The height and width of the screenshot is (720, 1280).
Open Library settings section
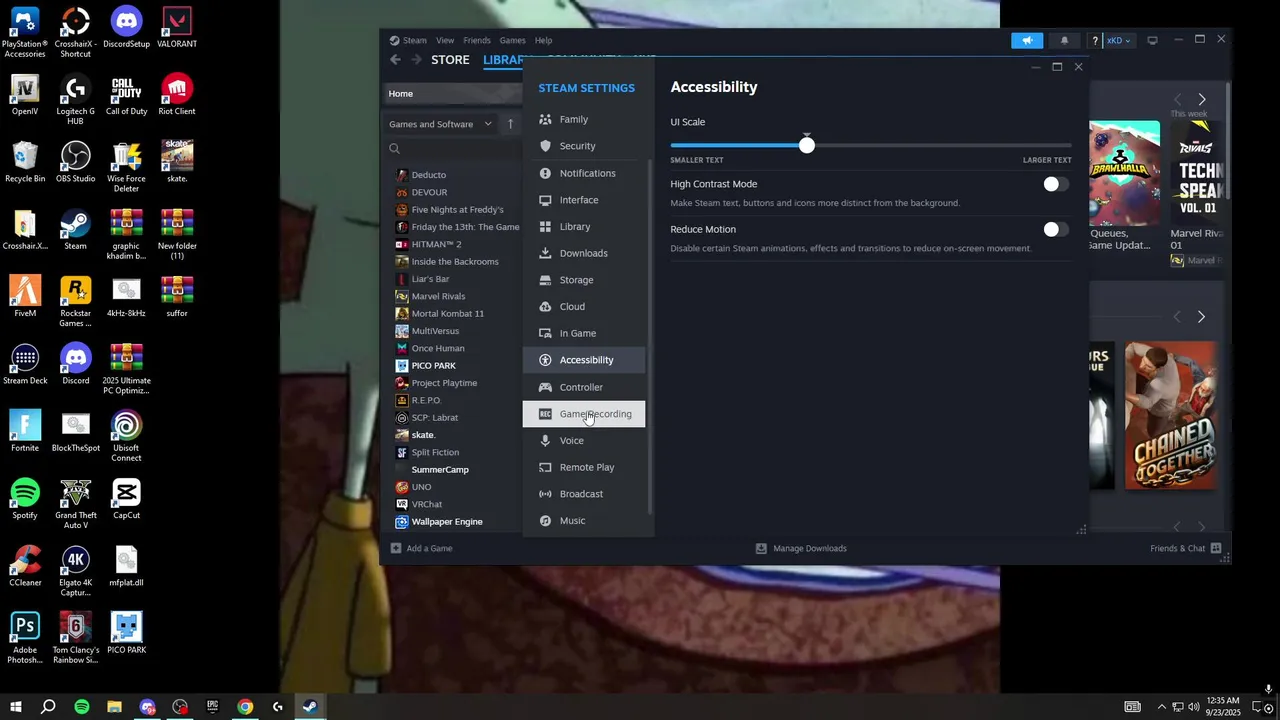pos(584,227)
